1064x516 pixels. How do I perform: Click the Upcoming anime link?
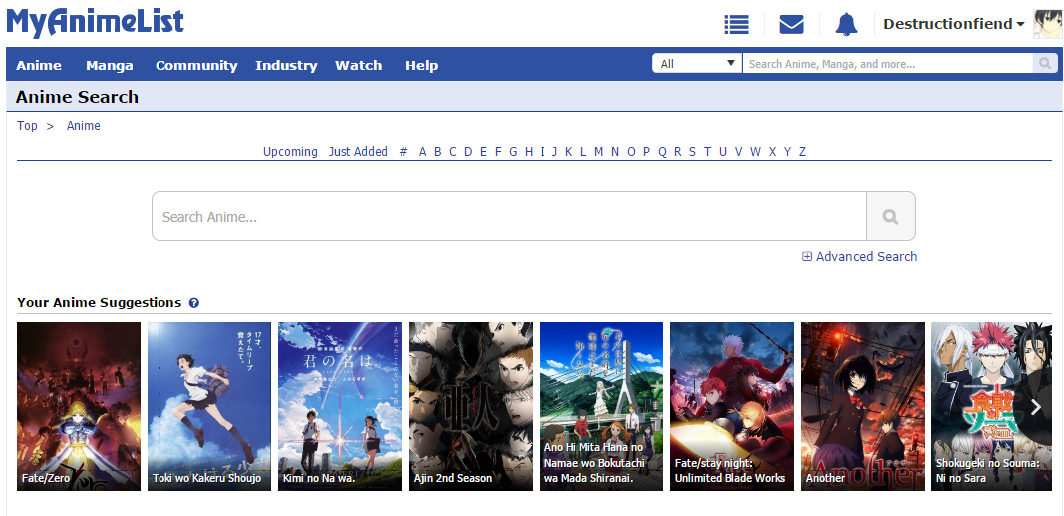click(x=290, y=152)
